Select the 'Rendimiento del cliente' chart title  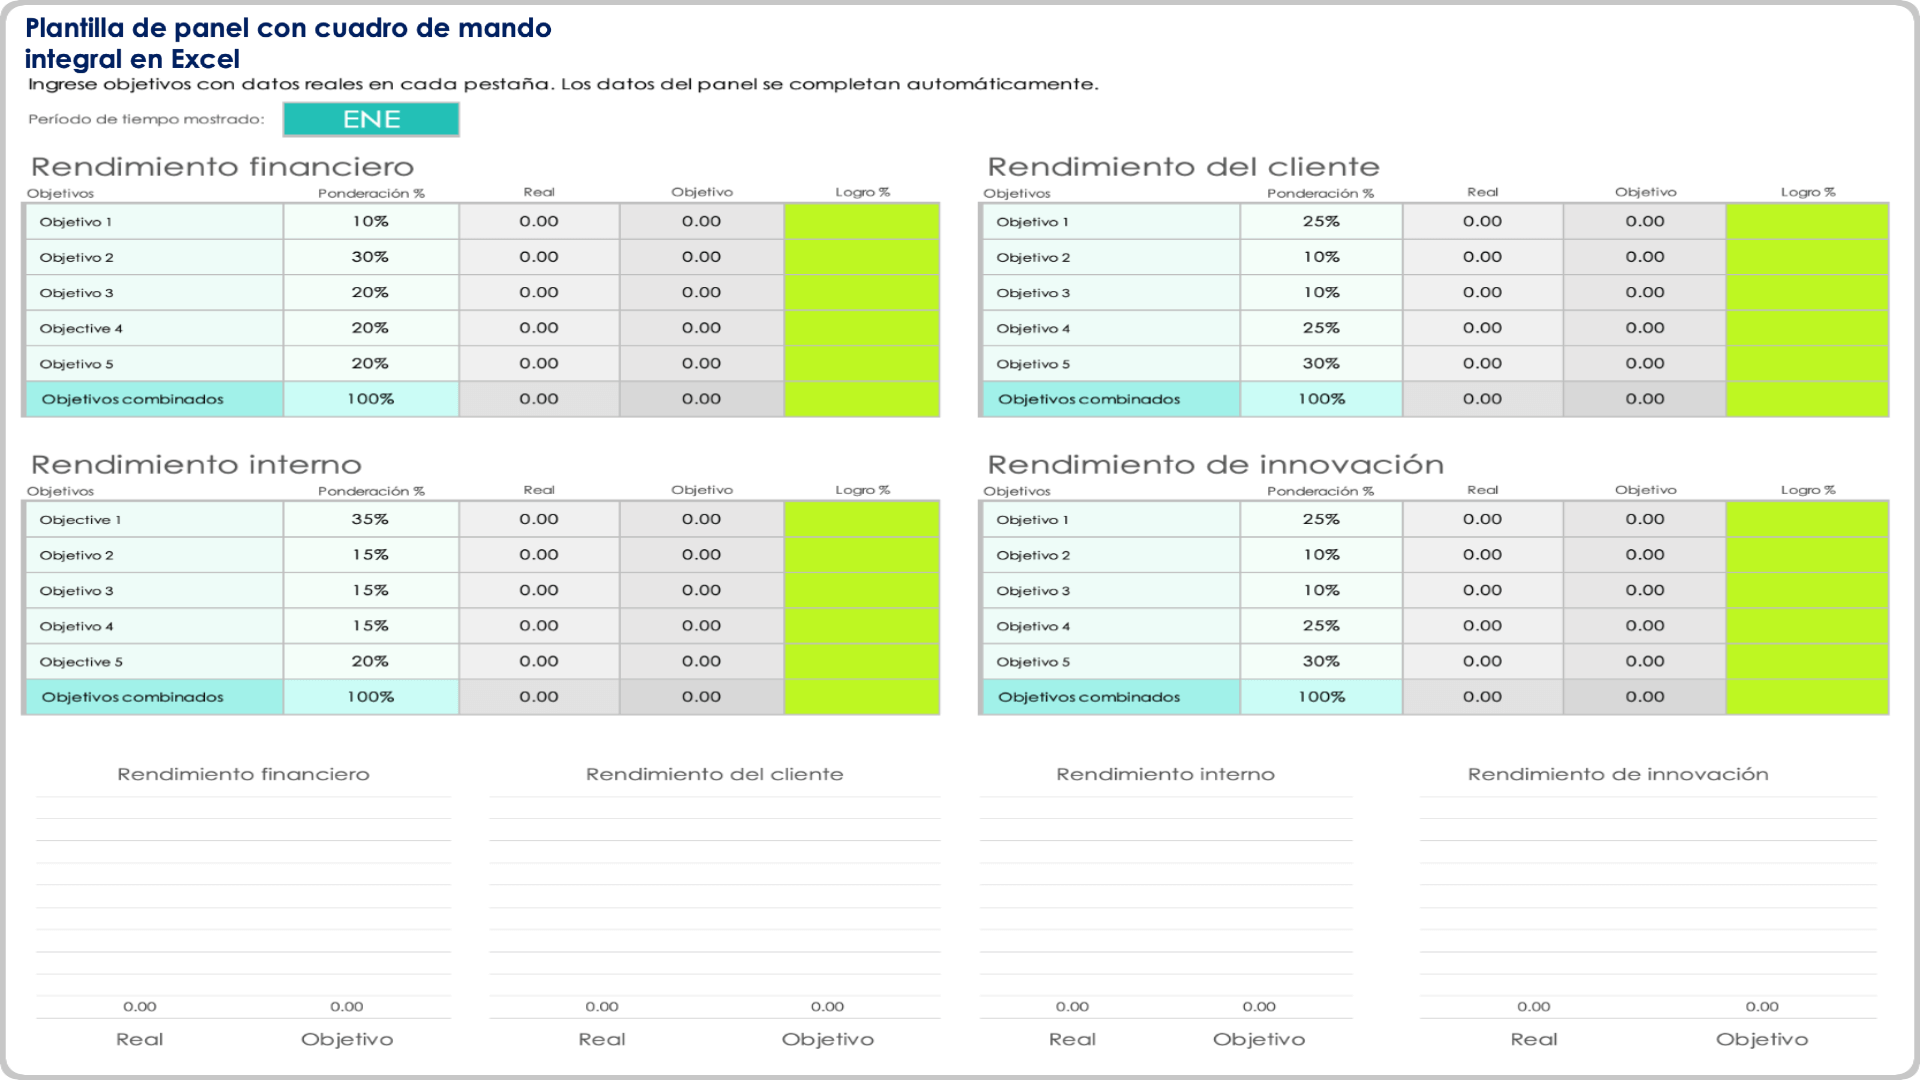coord(714,774)
